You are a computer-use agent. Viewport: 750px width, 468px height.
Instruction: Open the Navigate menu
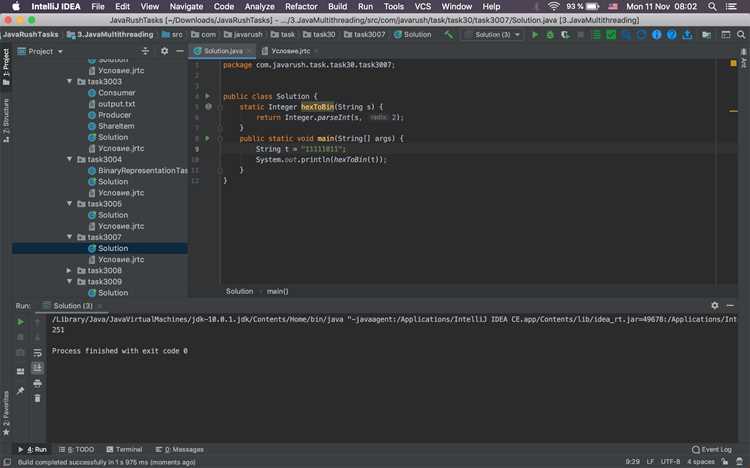click(186, 7)
